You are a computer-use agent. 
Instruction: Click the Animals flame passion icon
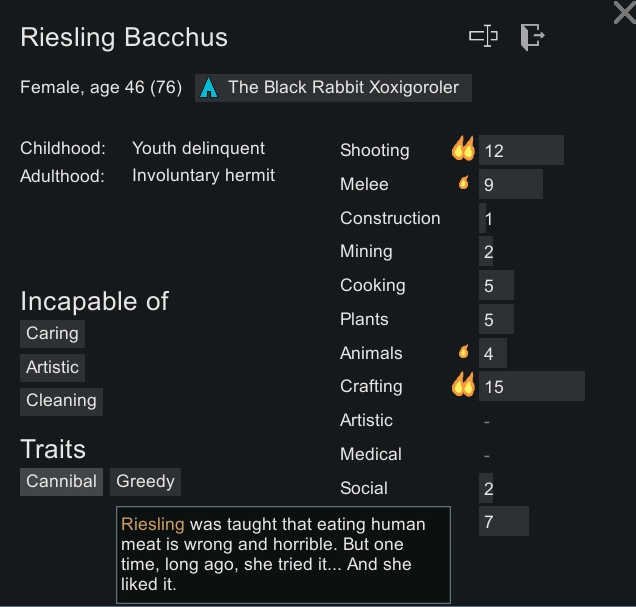[463, 352]
